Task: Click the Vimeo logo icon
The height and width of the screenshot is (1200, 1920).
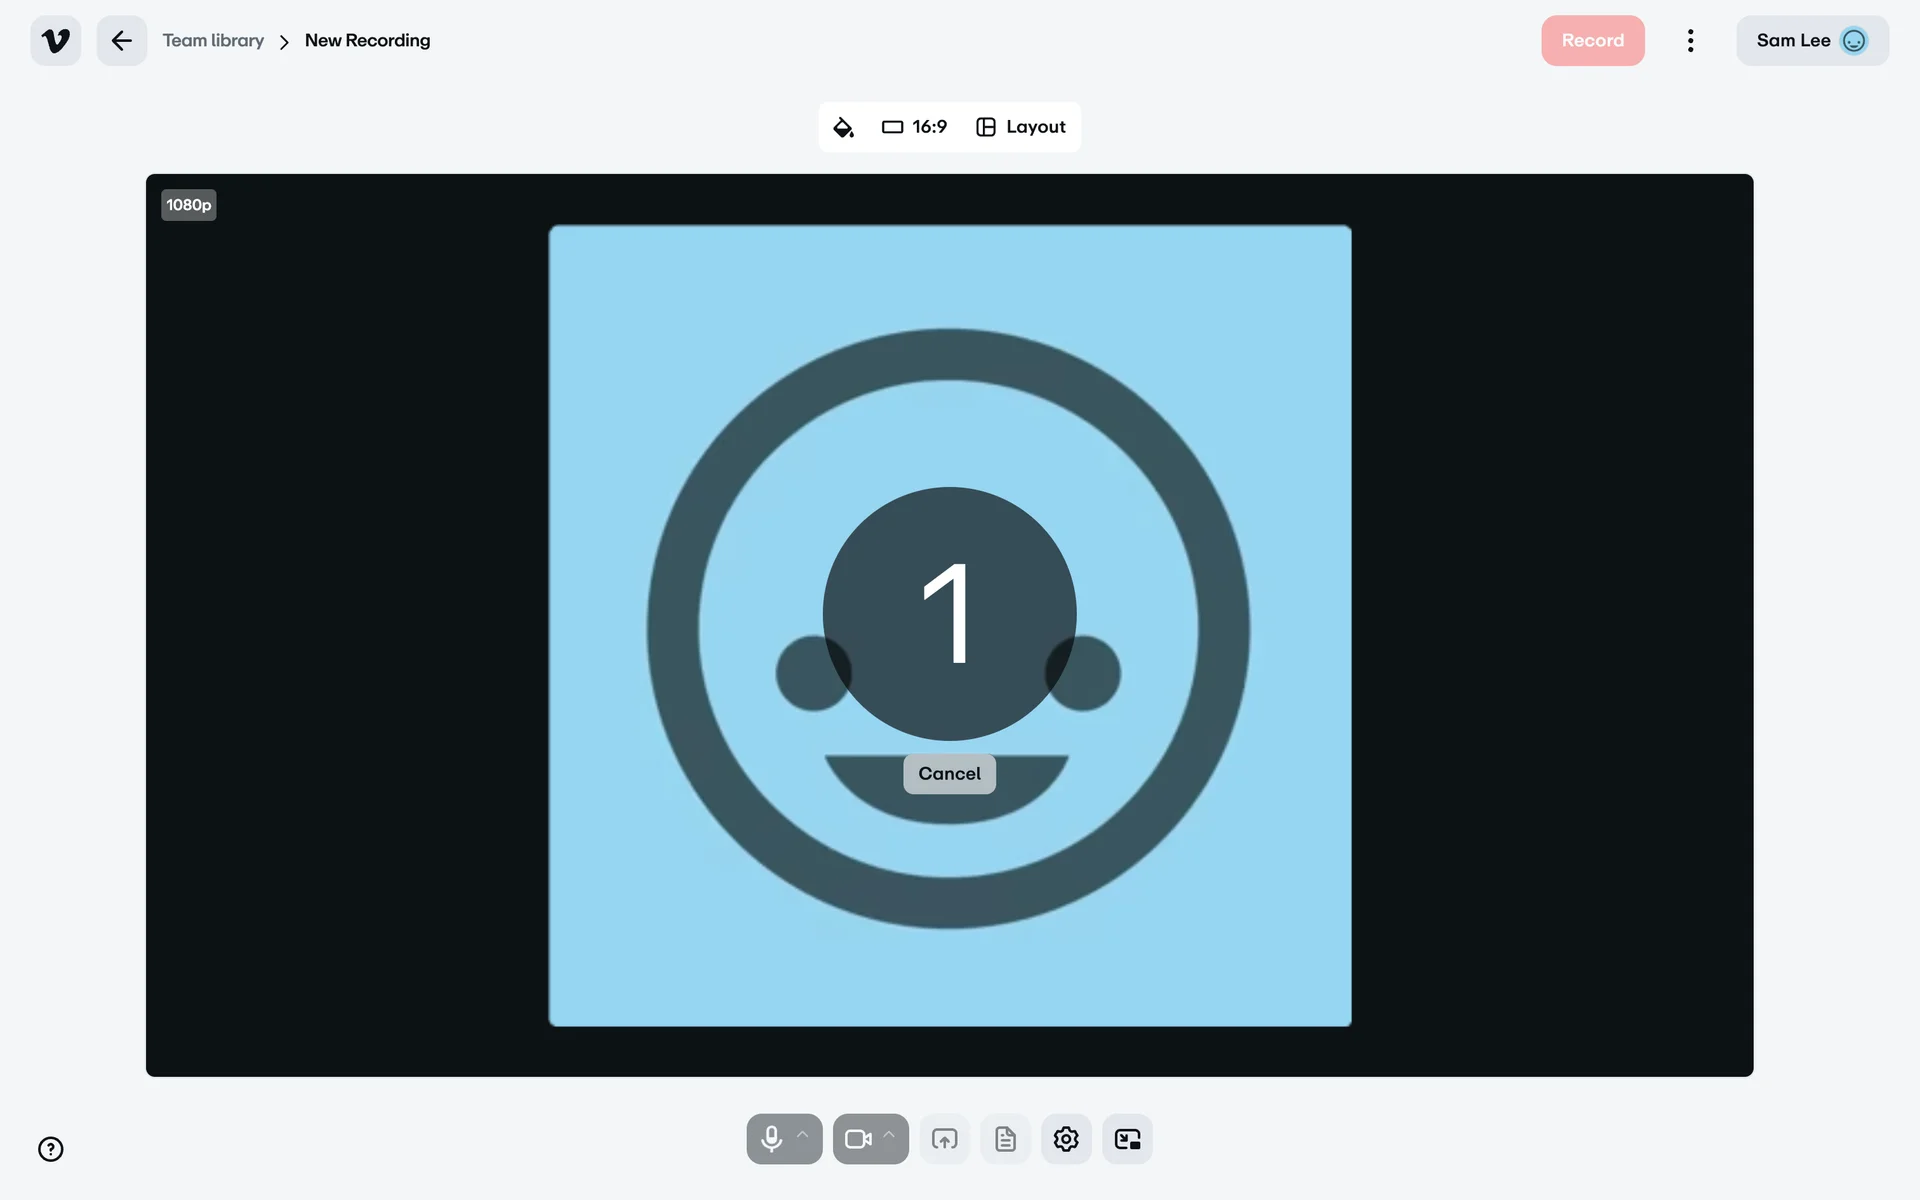Action: coord(56,41)
